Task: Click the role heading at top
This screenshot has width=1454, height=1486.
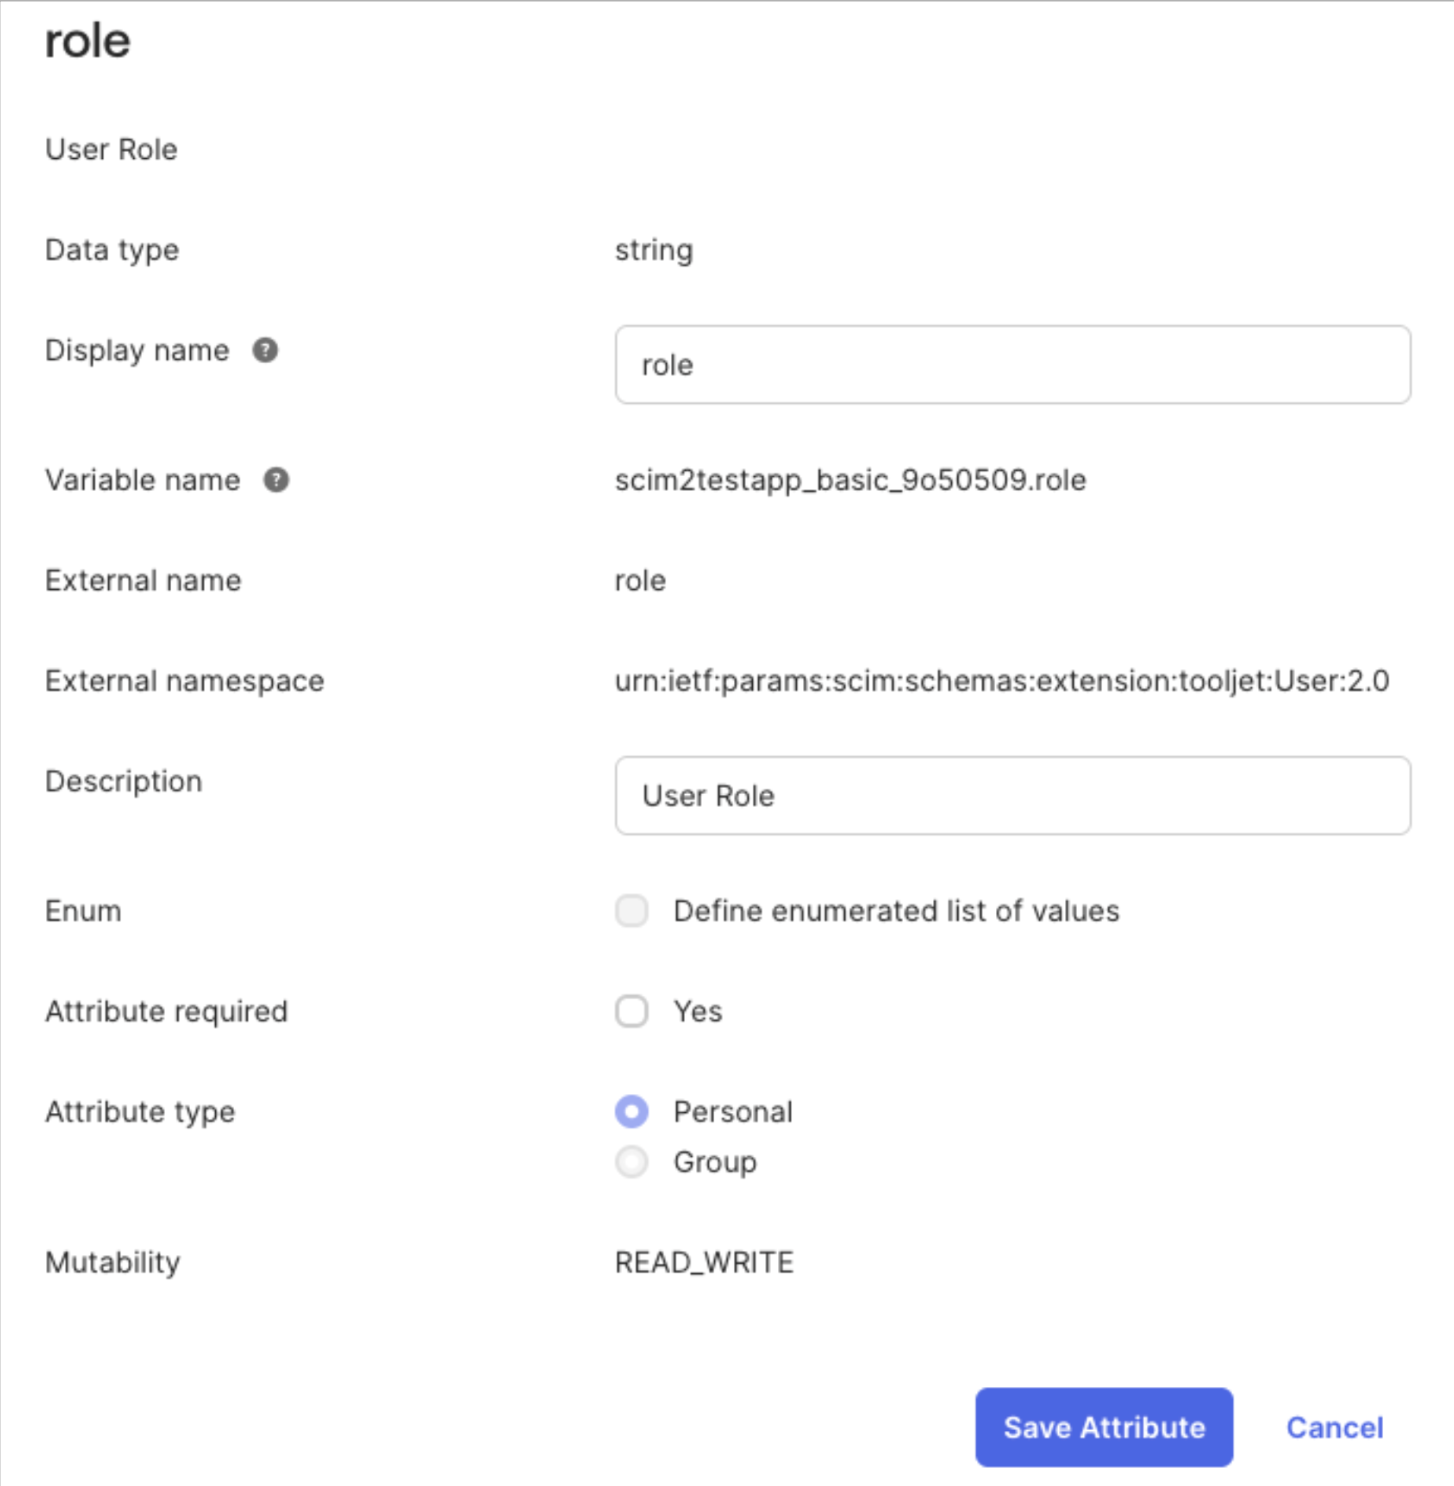Action: point(87,41)
